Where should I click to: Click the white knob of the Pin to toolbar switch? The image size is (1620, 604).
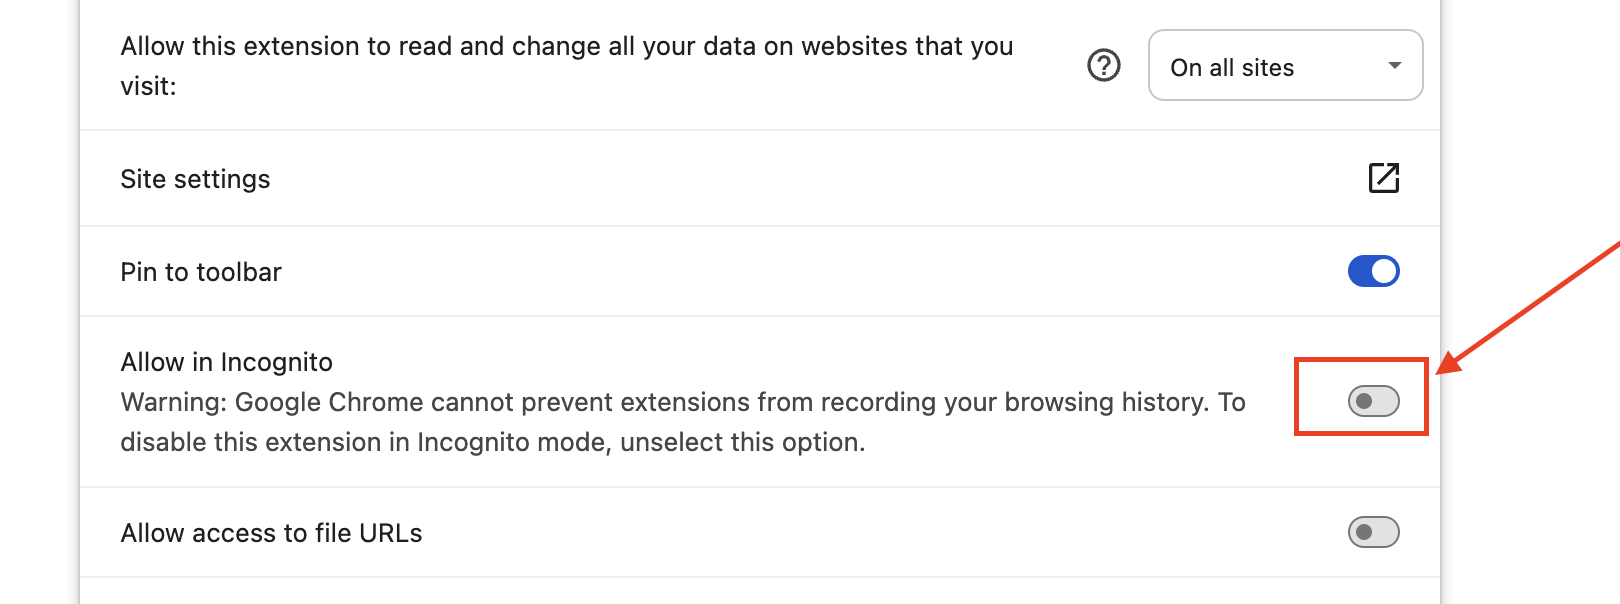(1384, 271)
